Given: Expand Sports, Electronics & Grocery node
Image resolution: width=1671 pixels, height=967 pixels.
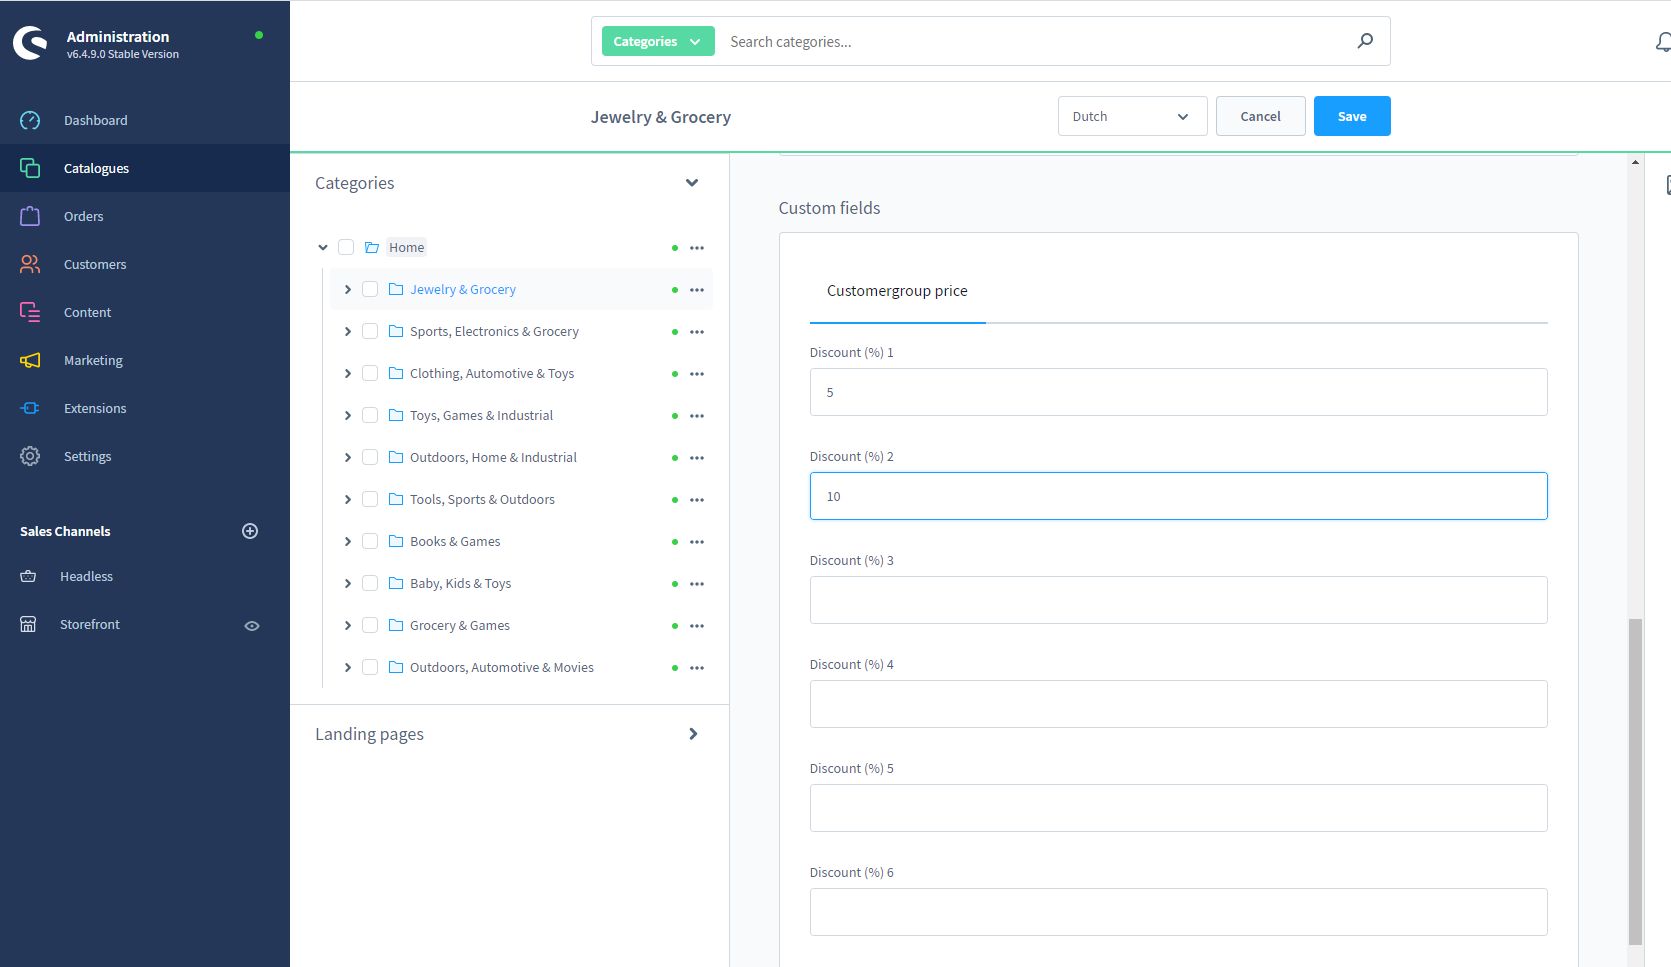Looking at the screenshot, I should (x=347, y=331).
